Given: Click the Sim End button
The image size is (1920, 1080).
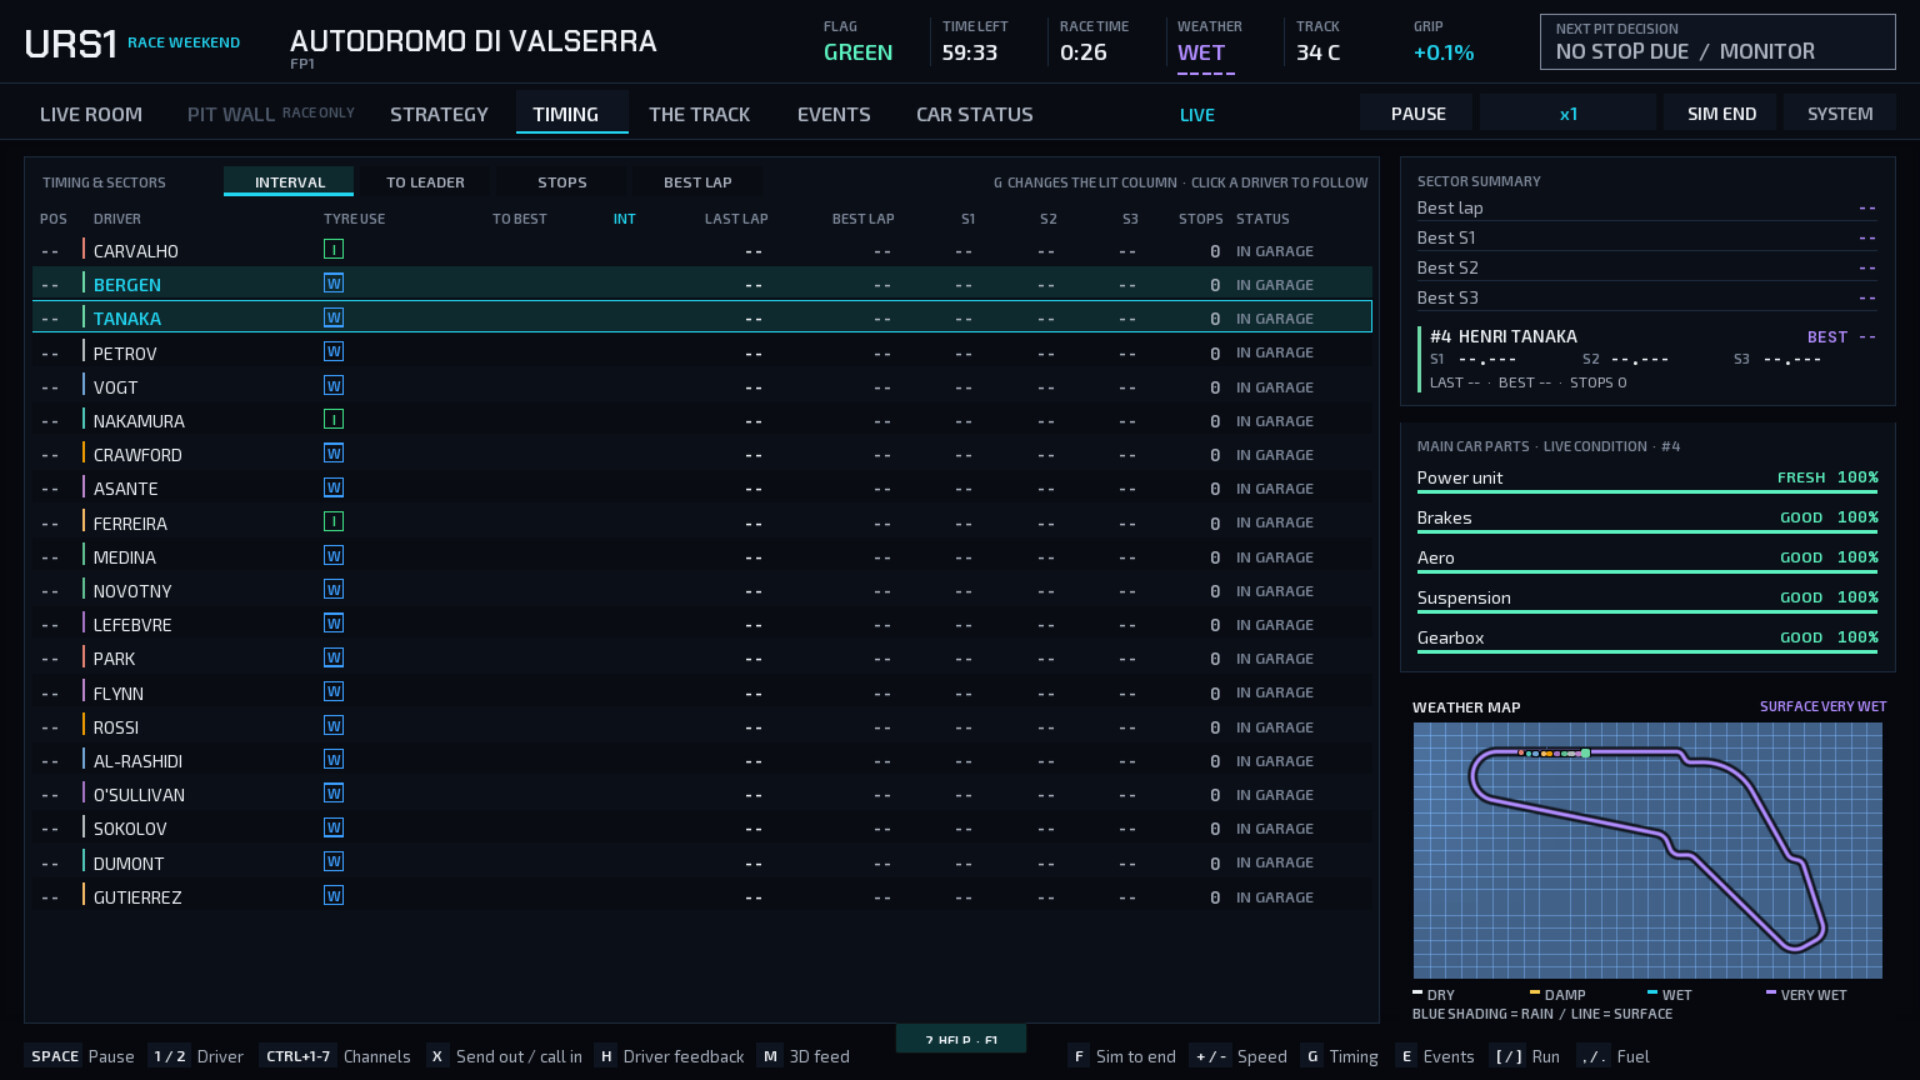Looking at the screenshot, I should tap(1721, 114).
